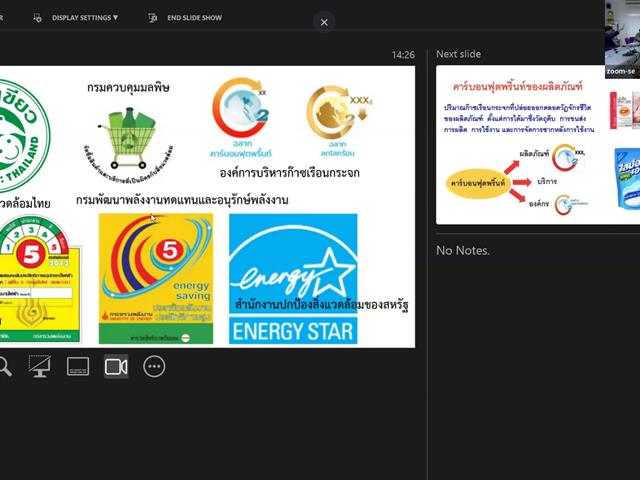640x480 pixels.
Task: Click the text องค์การบริหารก๊าซเรือนกระจก
Action: (x=290, y=173)
